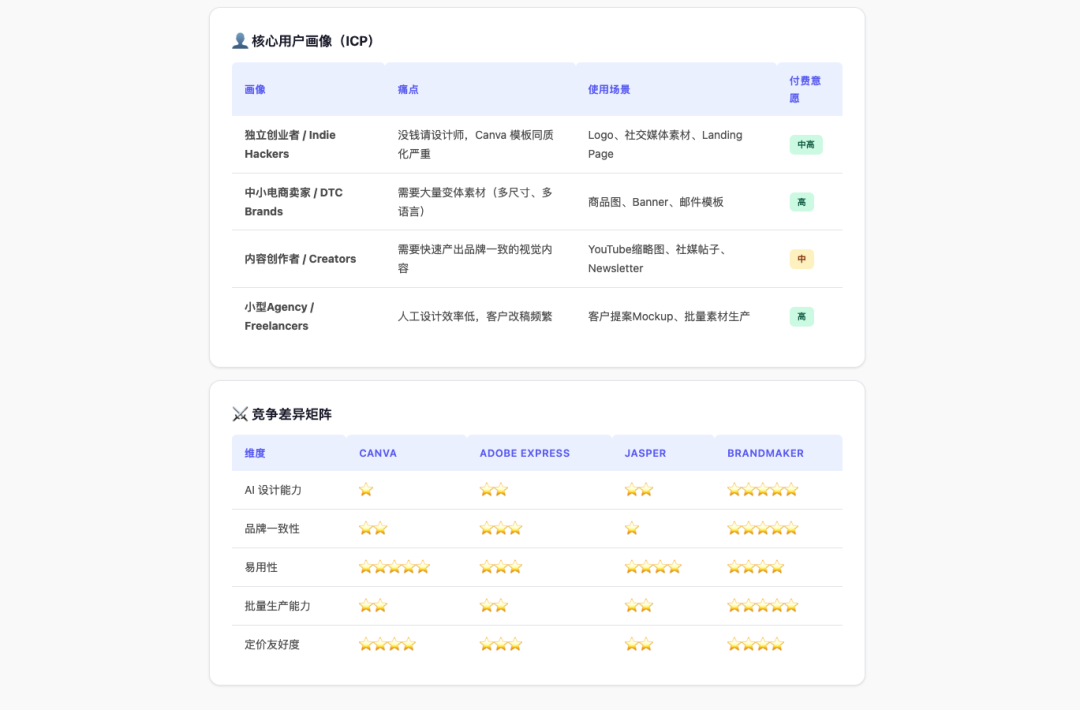The image size is (1080, 710).
Task: Click Canva's five stars for 易用性
Action: (395, 567)
